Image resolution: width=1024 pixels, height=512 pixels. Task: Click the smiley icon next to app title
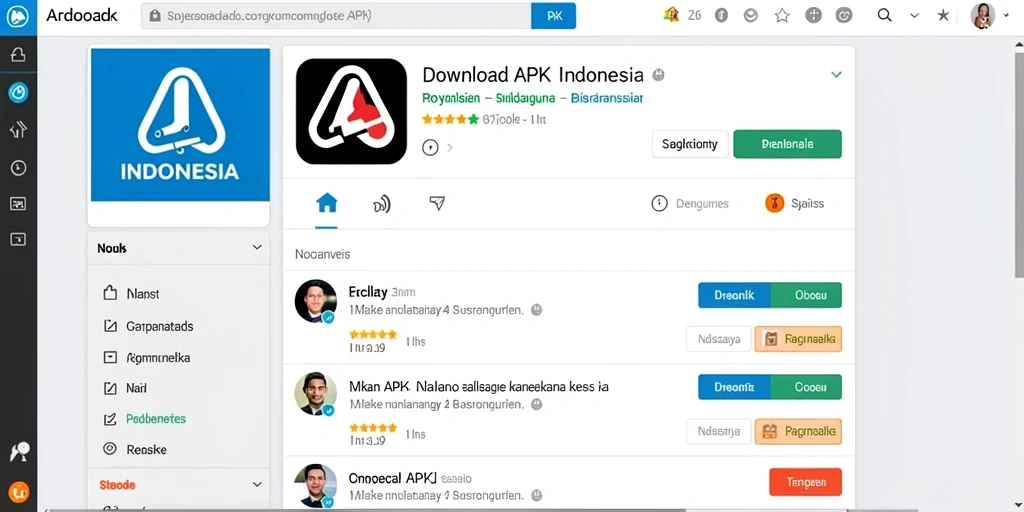pos(659,74)
